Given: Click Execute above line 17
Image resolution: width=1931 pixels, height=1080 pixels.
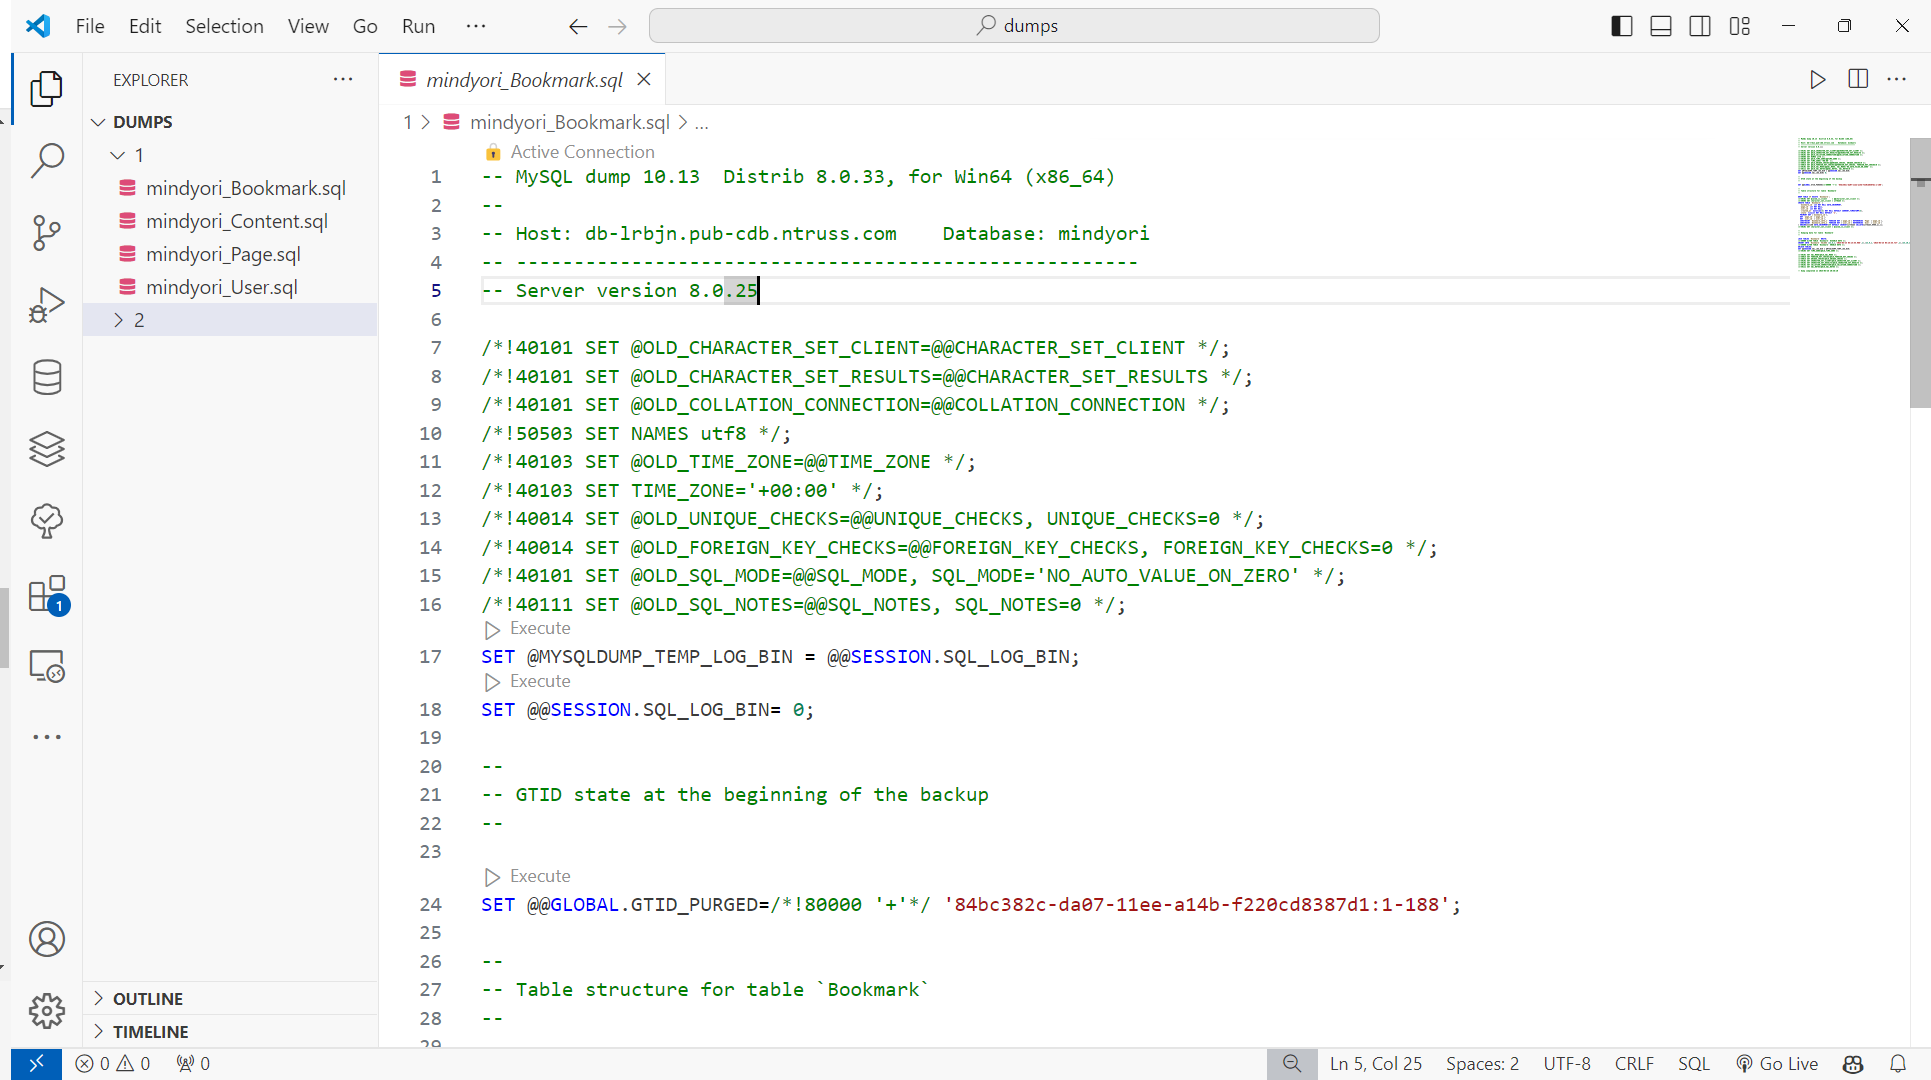Looking at the screenshot, I should click(x=539, y=629).
